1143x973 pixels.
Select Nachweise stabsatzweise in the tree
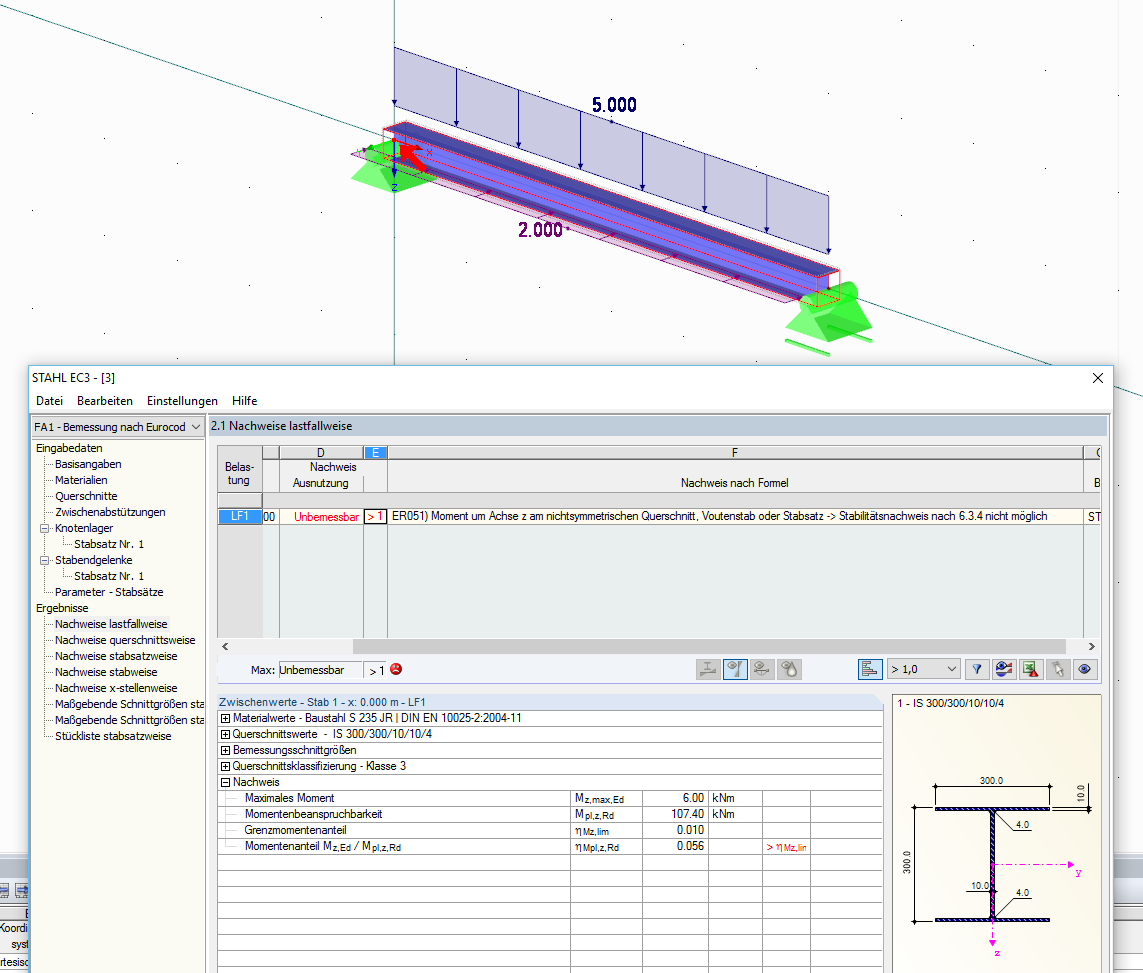[x=116, y=657]
